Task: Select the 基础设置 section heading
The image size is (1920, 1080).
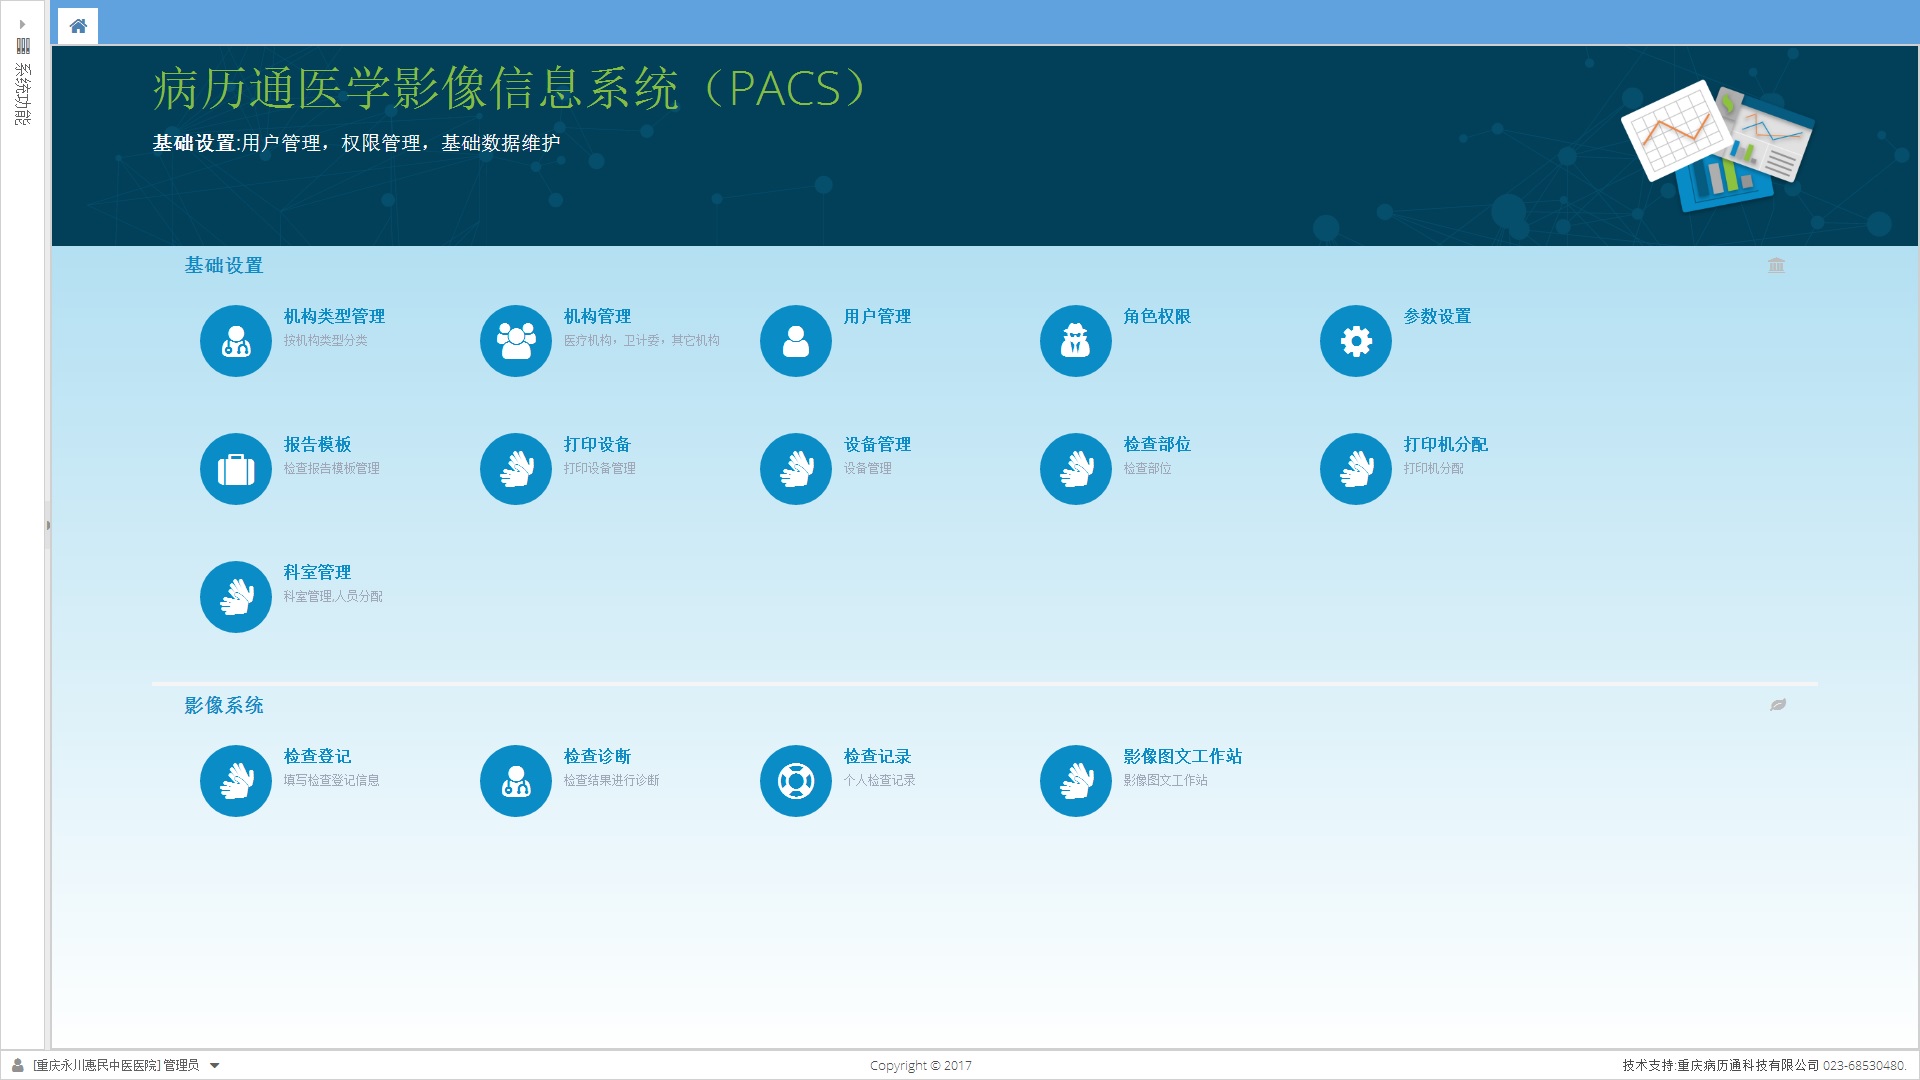Action: (224, 265)
